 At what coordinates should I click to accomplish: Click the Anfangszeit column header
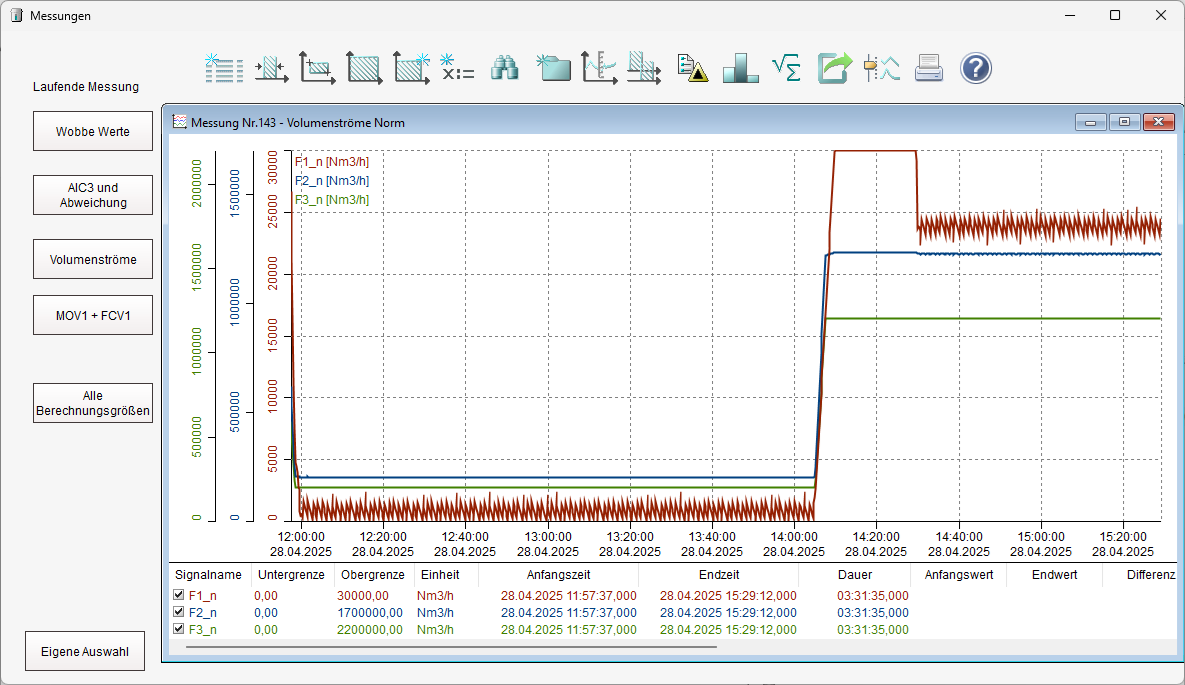point(558,575)
